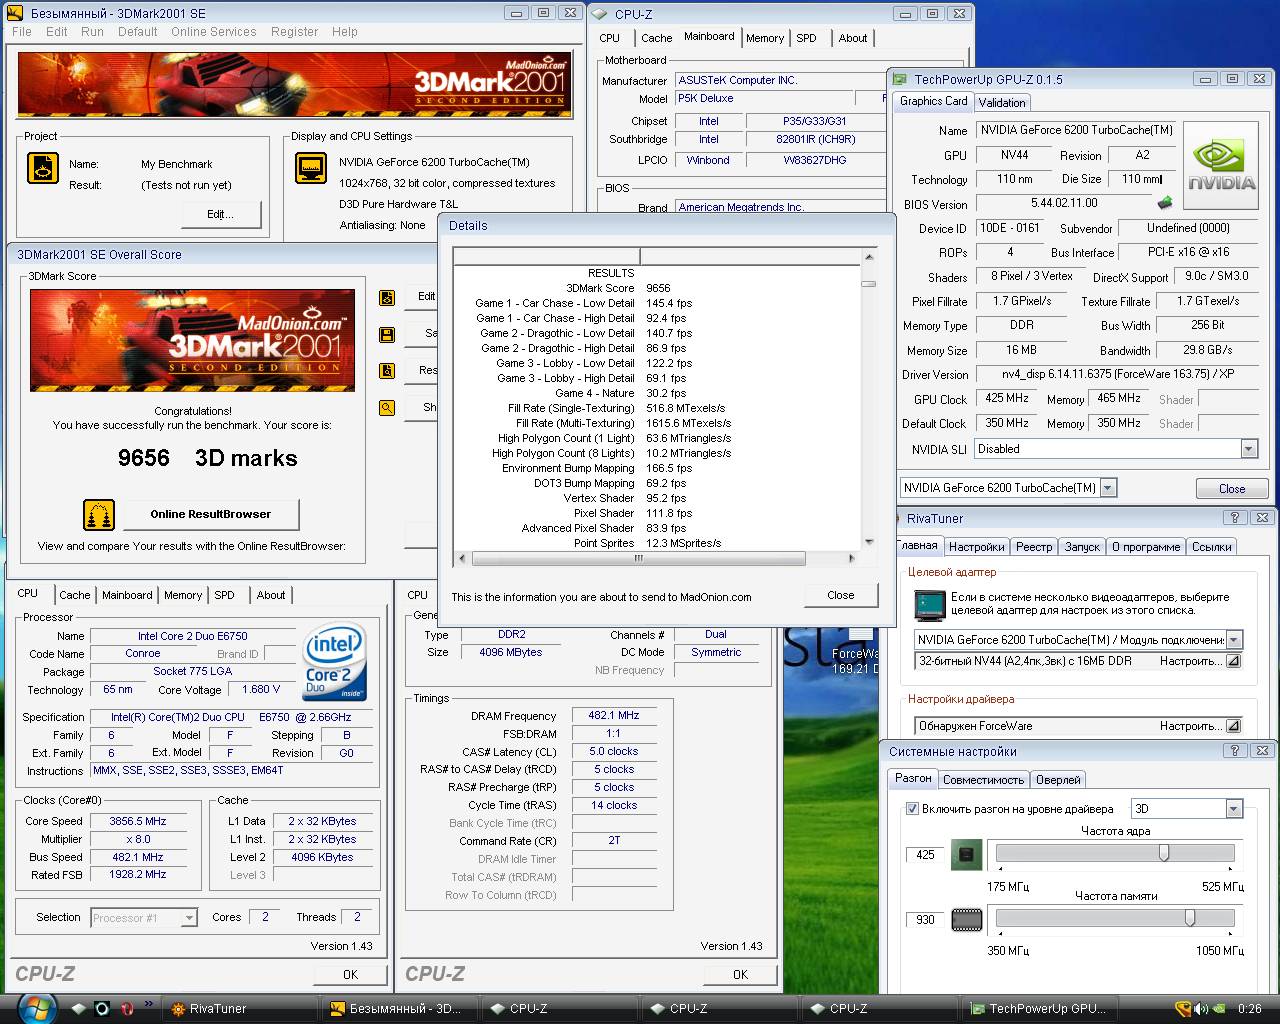Click the Details horizontal scrollbar right arrow
This screenshot has height=1024, width=1280.
(852, 558)
